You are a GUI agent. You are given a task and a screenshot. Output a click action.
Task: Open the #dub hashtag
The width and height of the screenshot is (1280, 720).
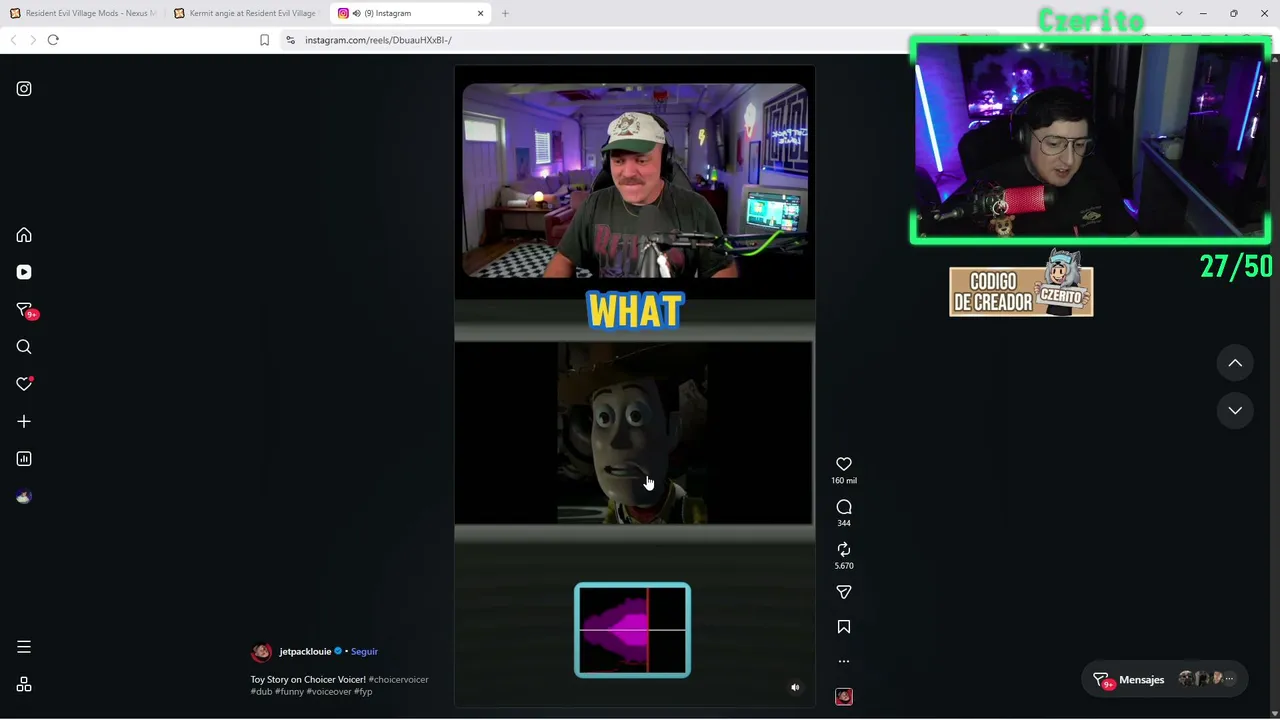click(261, 692)
